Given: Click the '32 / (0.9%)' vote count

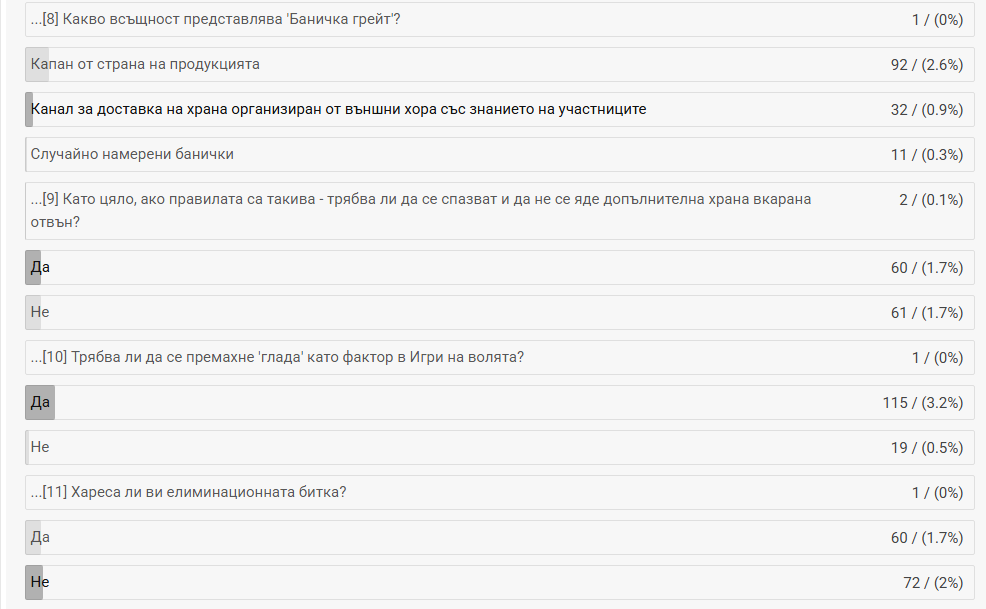Looking at the screenshot, I should (926, 109).
